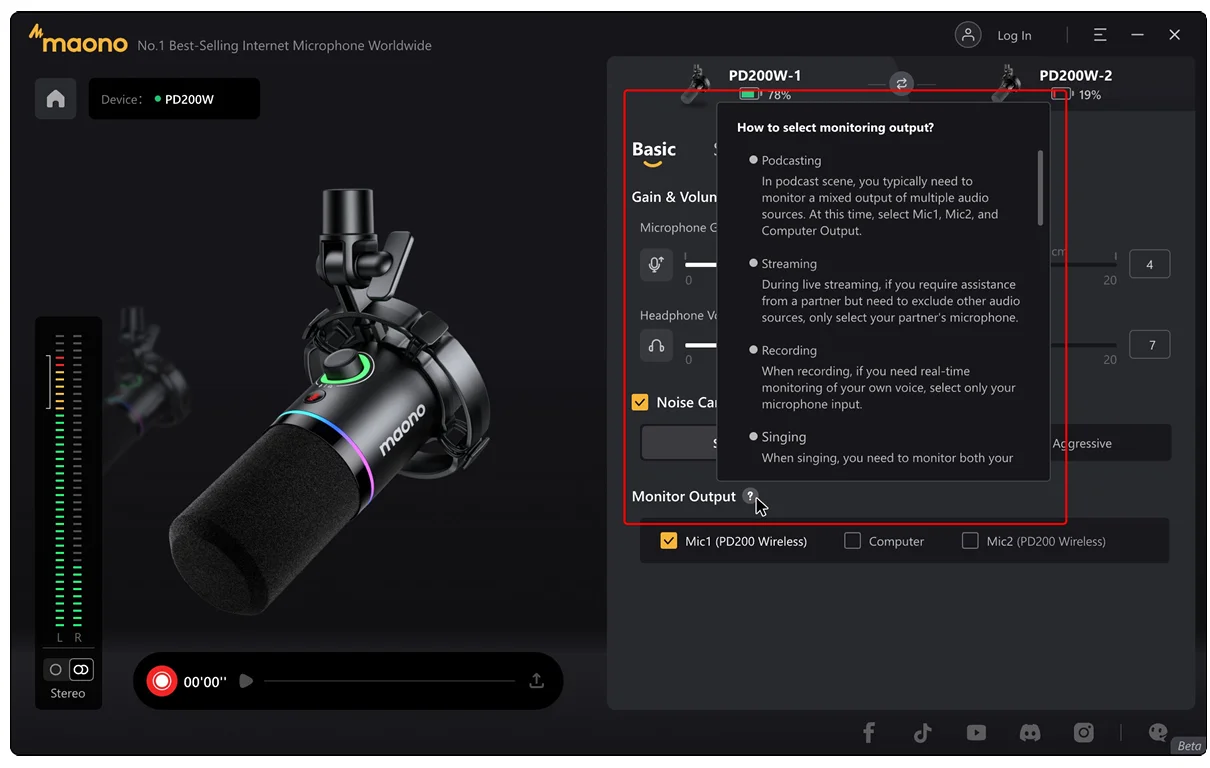Disable the Noise Cancellation checkbox

(640, 402)
